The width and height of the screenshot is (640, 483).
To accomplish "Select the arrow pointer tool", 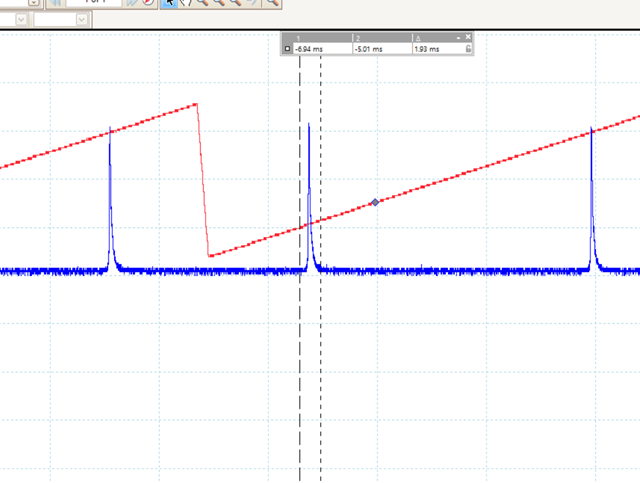I will click(169, 2).
